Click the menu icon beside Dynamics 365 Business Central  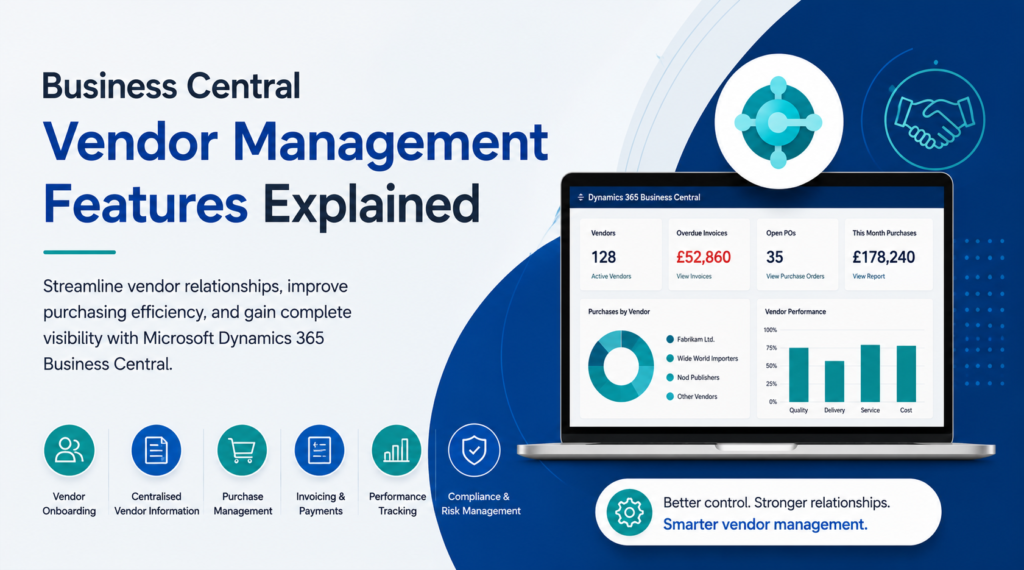tap(581, 197)
